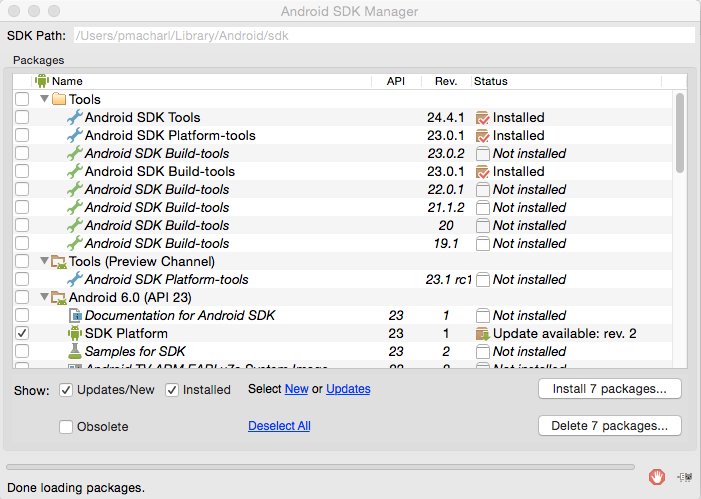Click the Install 7 packages button
The image size is (701, 499).
pyautogui.click(x=609, y=389)
